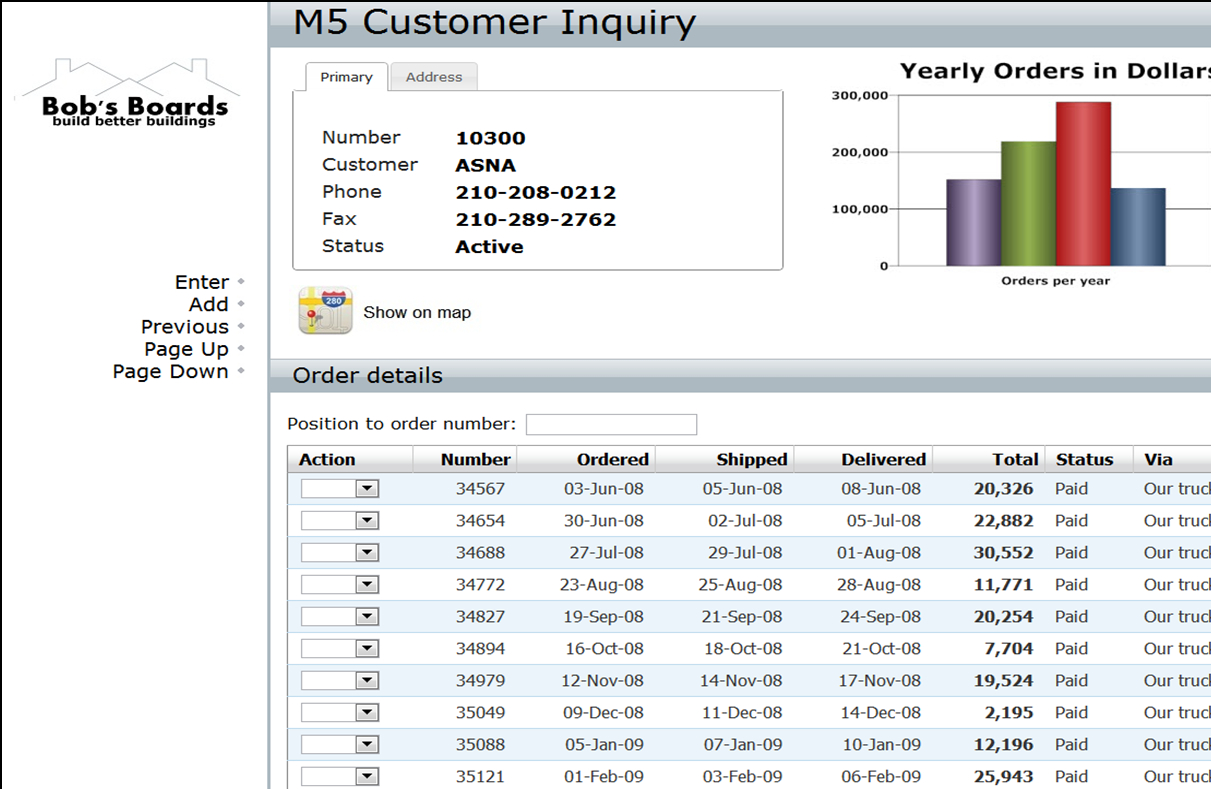Click Page Up in the sidebar
The width and height of the screenshot is (1211, 789).
tap(187, 349)
